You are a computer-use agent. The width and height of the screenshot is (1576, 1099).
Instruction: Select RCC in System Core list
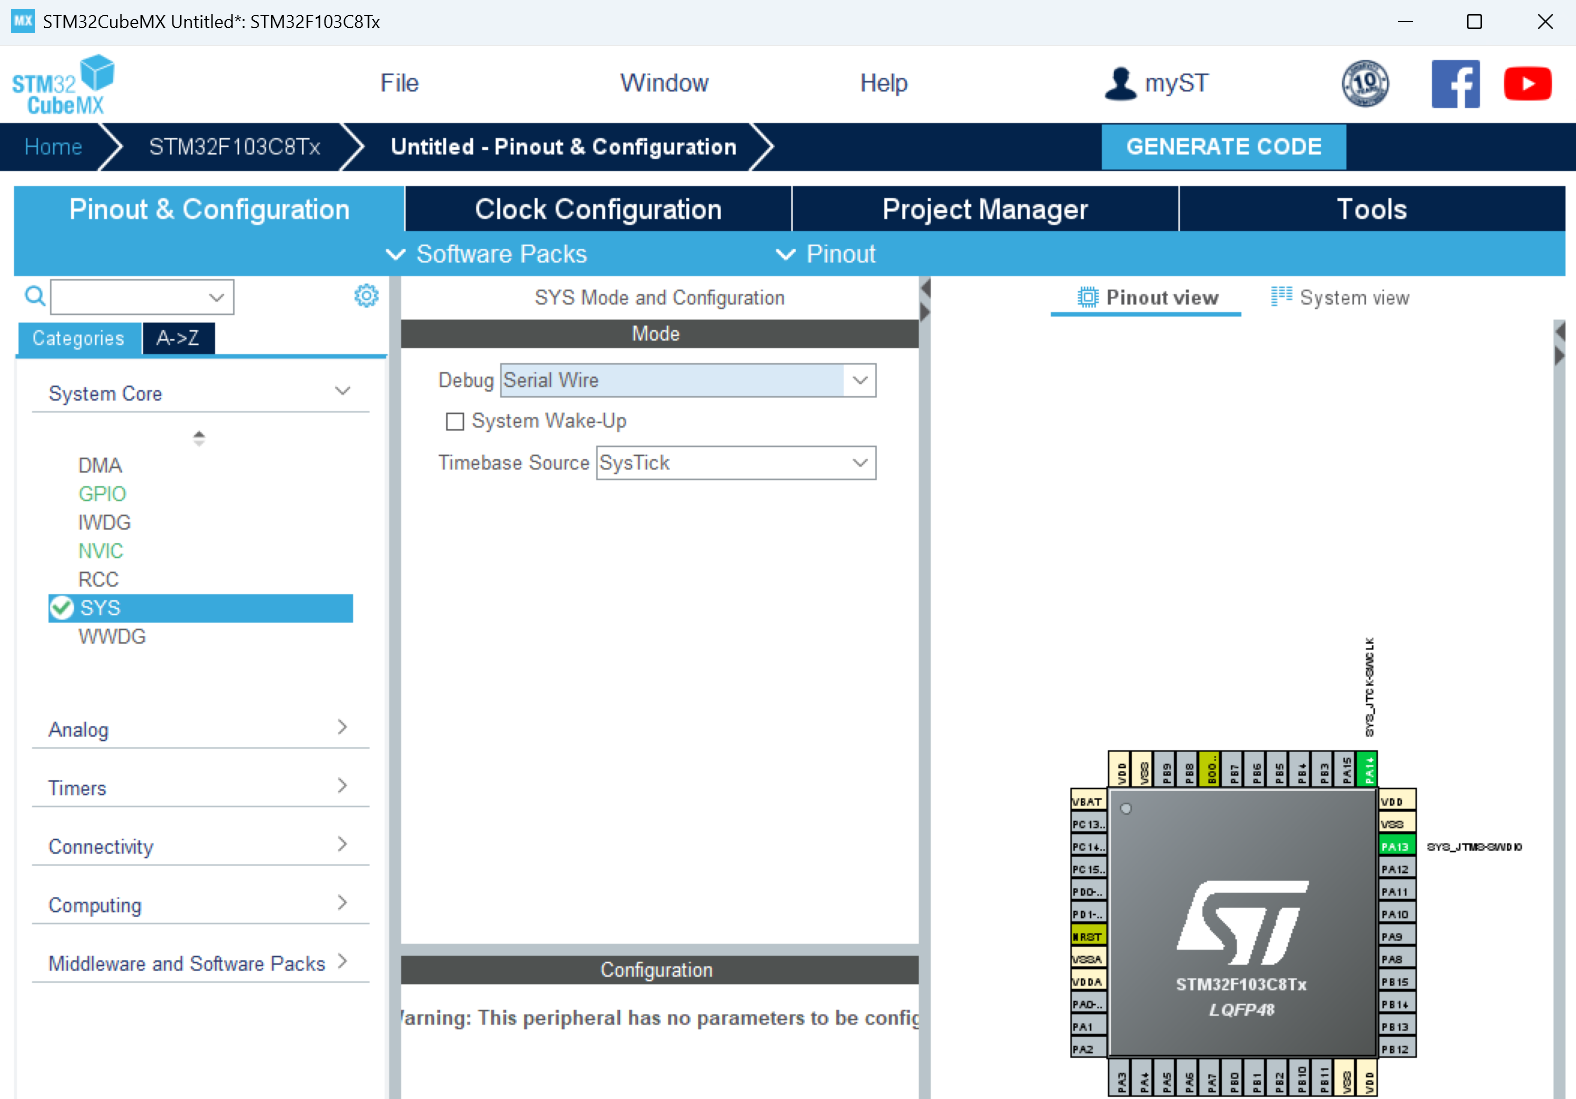tap(98, 579)
